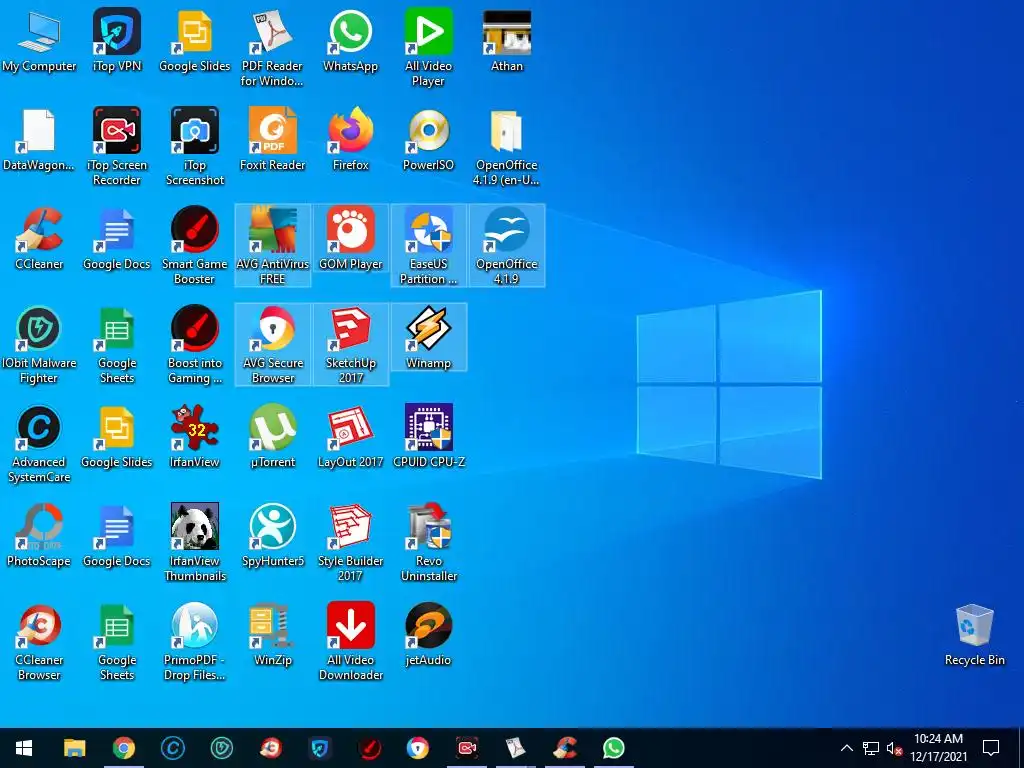Image resolution: width=1024 pixels, height=768 pixels.
Task: Select the IrfanView icon with number 32
Action: [195, 438]
